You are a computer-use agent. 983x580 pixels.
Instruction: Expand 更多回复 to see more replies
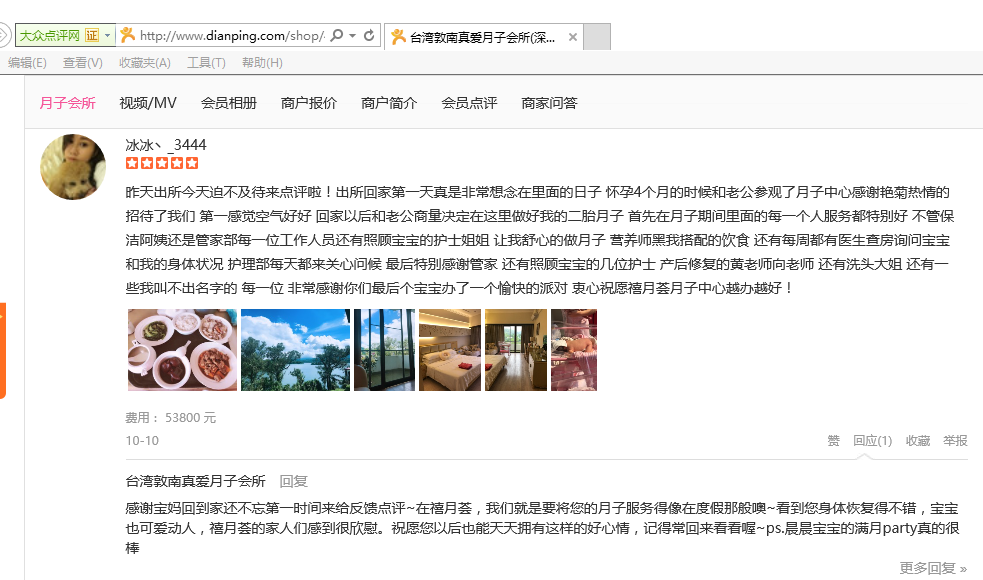point(933,568)
